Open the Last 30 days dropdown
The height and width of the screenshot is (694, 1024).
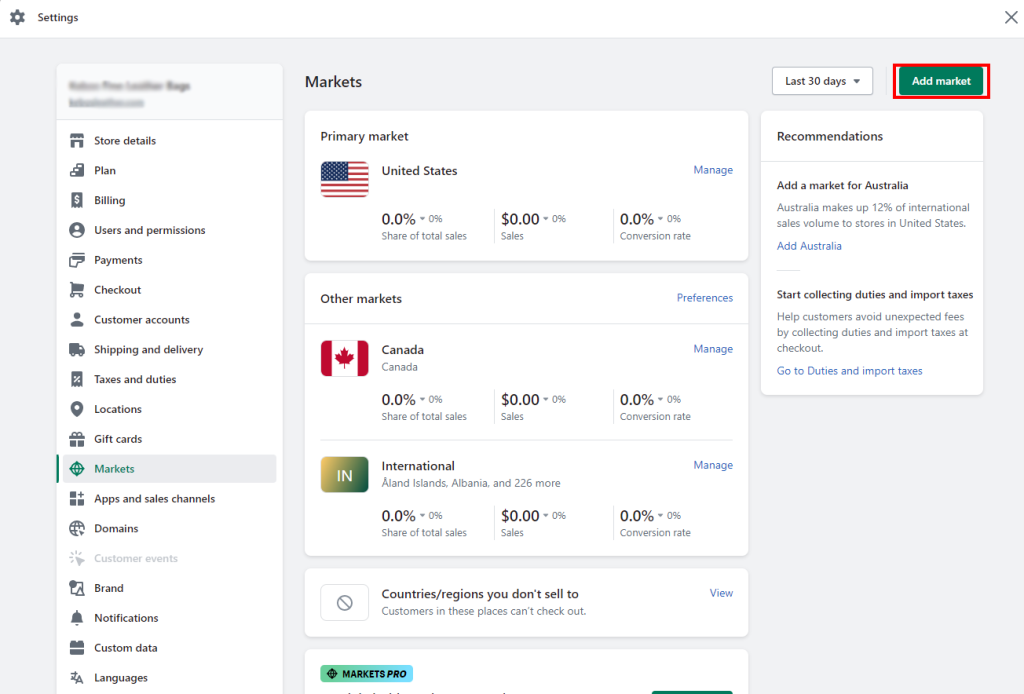point(822,80)
